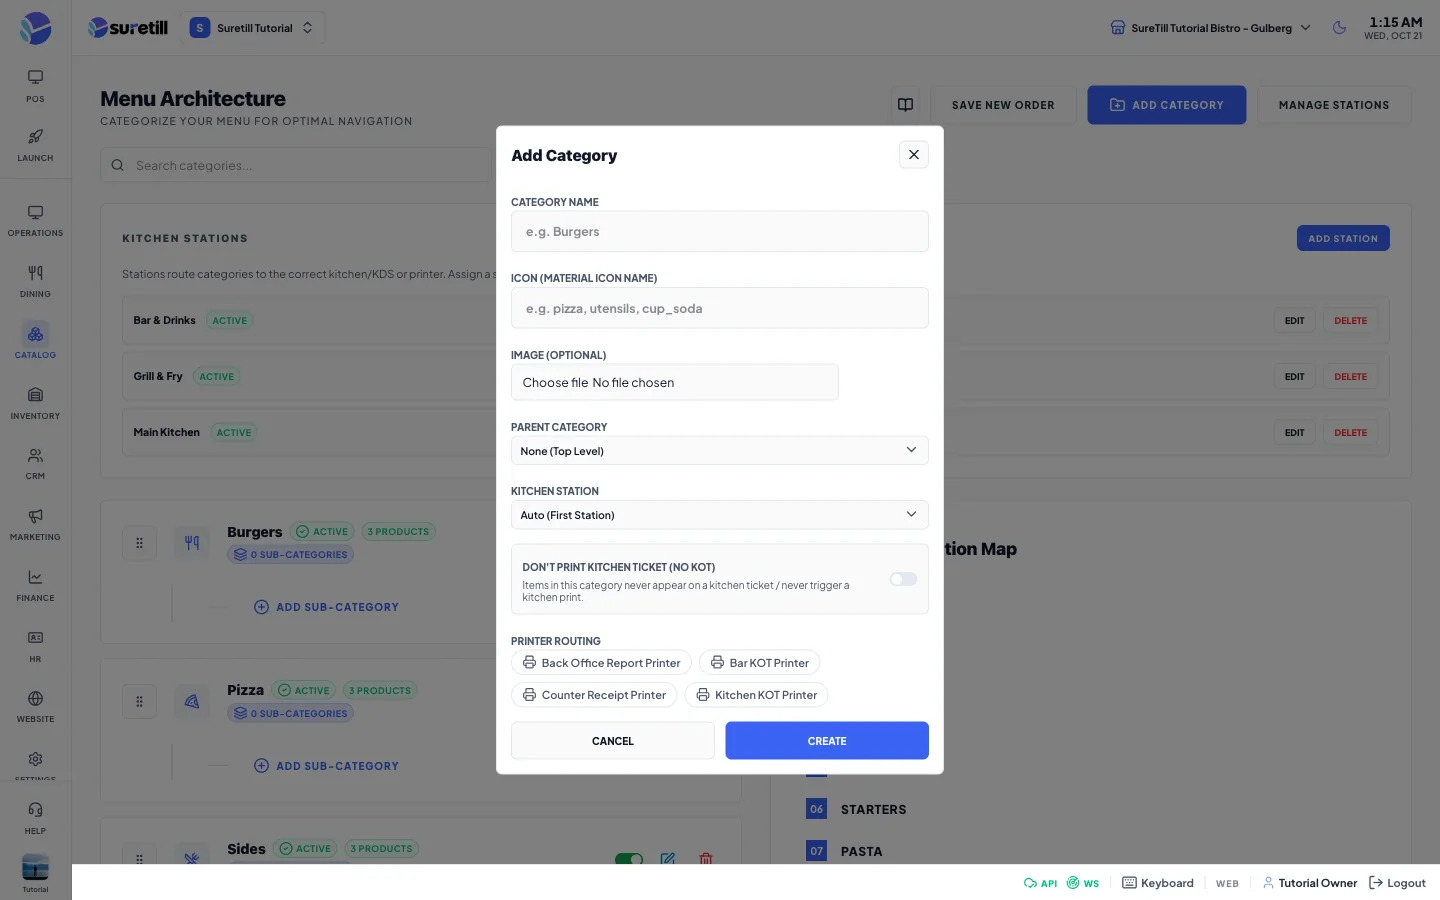Close the Add Category dialog
Image resolution: width=1440 pixels, height=900 pixels.
coord(914,155)
